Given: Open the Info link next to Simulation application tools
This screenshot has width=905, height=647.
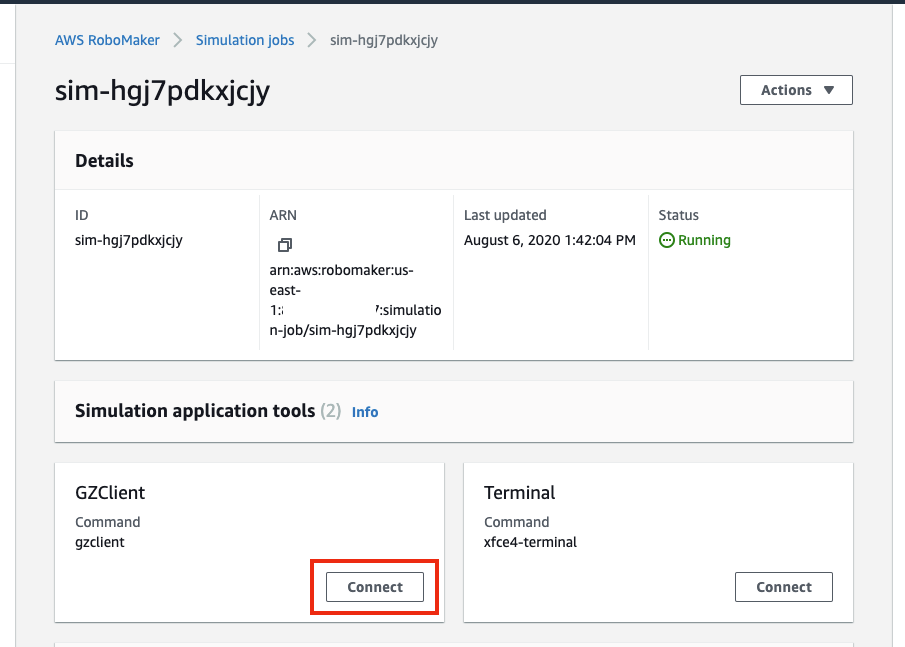Looking at the screenshot, I should [365, 412].
